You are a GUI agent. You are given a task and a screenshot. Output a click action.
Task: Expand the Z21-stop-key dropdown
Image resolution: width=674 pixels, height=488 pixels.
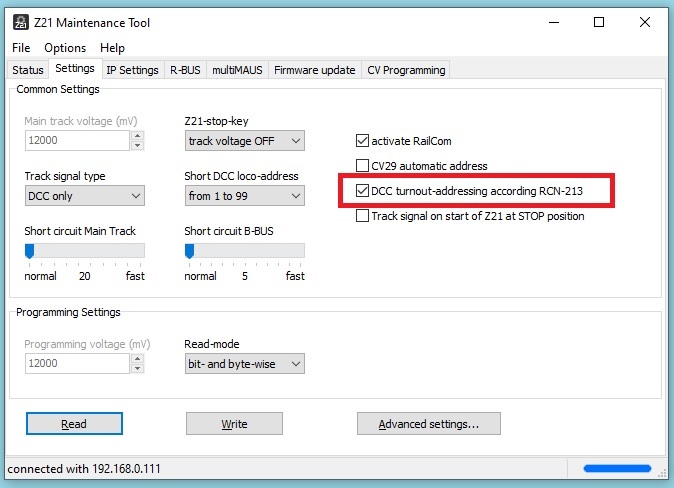click(x=244, y=141)
